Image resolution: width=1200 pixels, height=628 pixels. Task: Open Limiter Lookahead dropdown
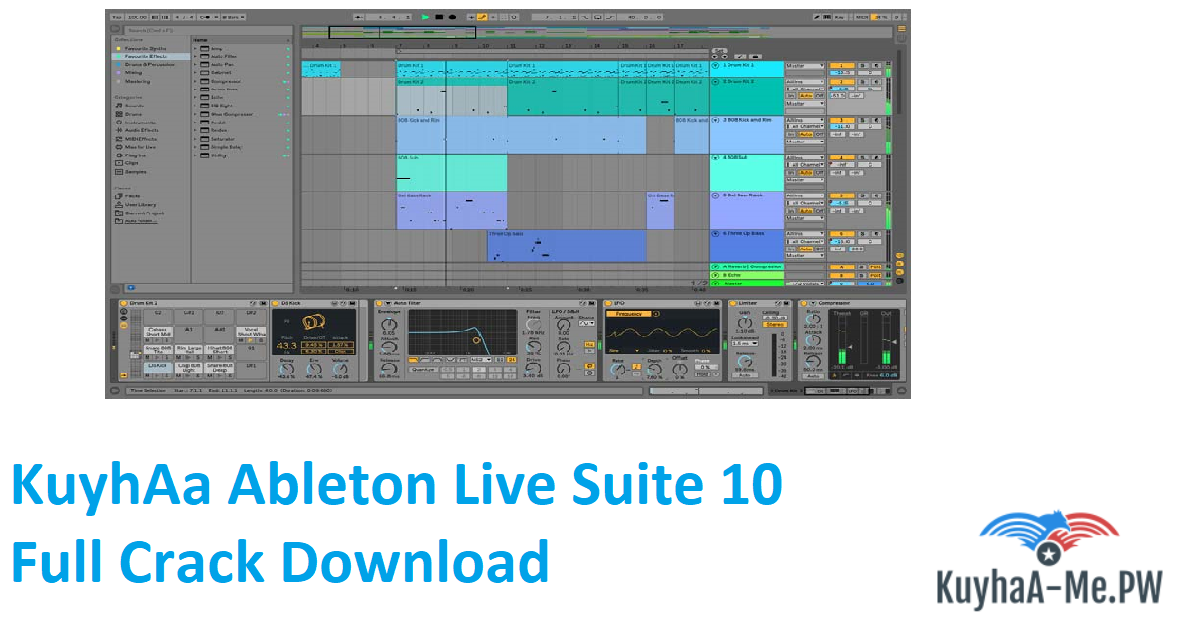pyautogui.click(x=744, y=342)
